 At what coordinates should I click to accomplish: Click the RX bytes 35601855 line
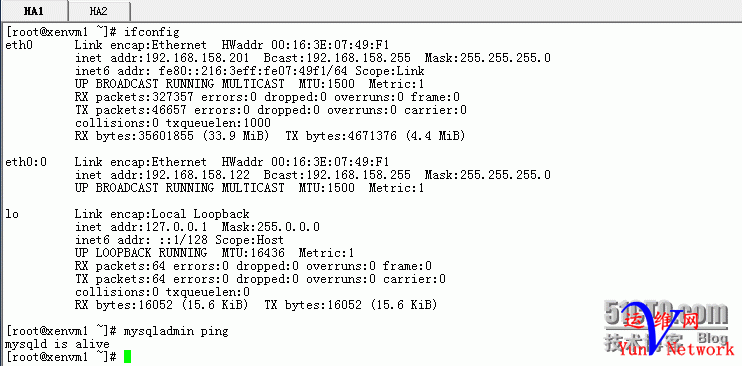coord(270,136)
